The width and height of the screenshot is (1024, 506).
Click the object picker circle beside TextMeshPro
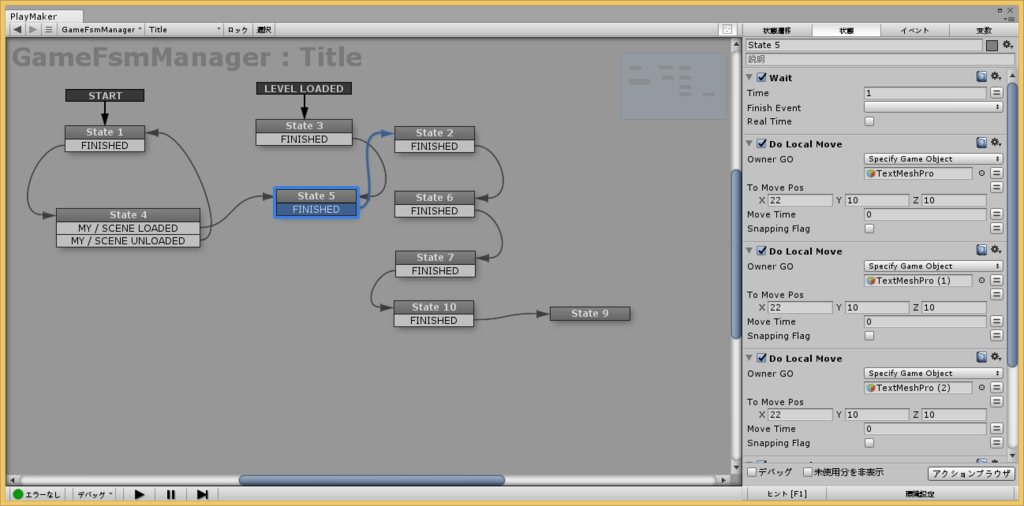coord(982,174)
